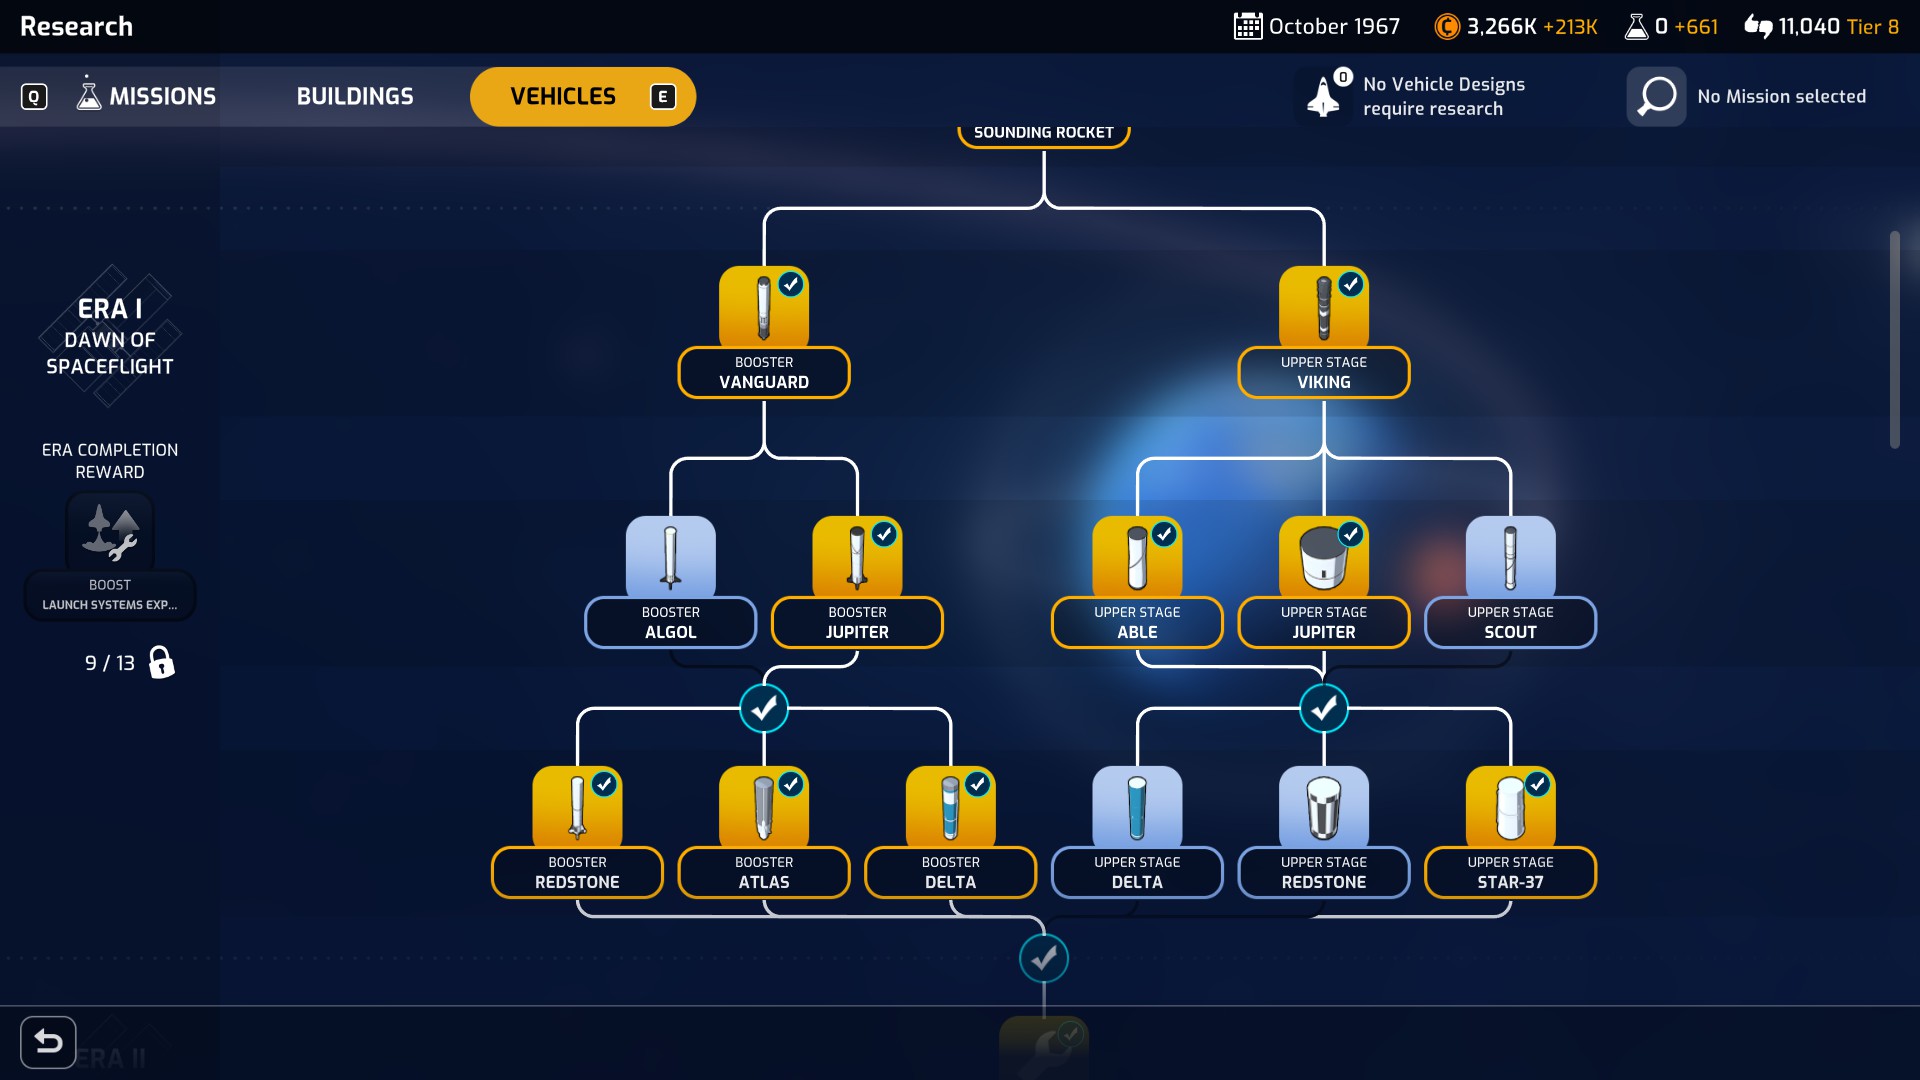
Task: Pick the Upper Stage Redstone icon
Action: coord(1323,807)
